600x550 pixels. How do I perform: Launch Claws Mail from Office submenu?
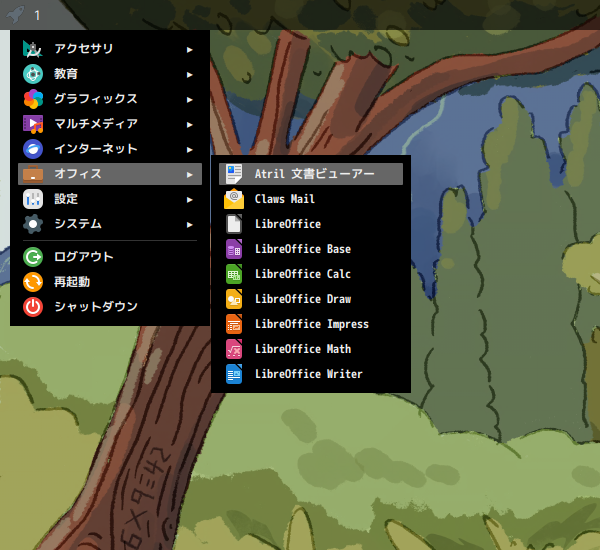tap(311, 199)
